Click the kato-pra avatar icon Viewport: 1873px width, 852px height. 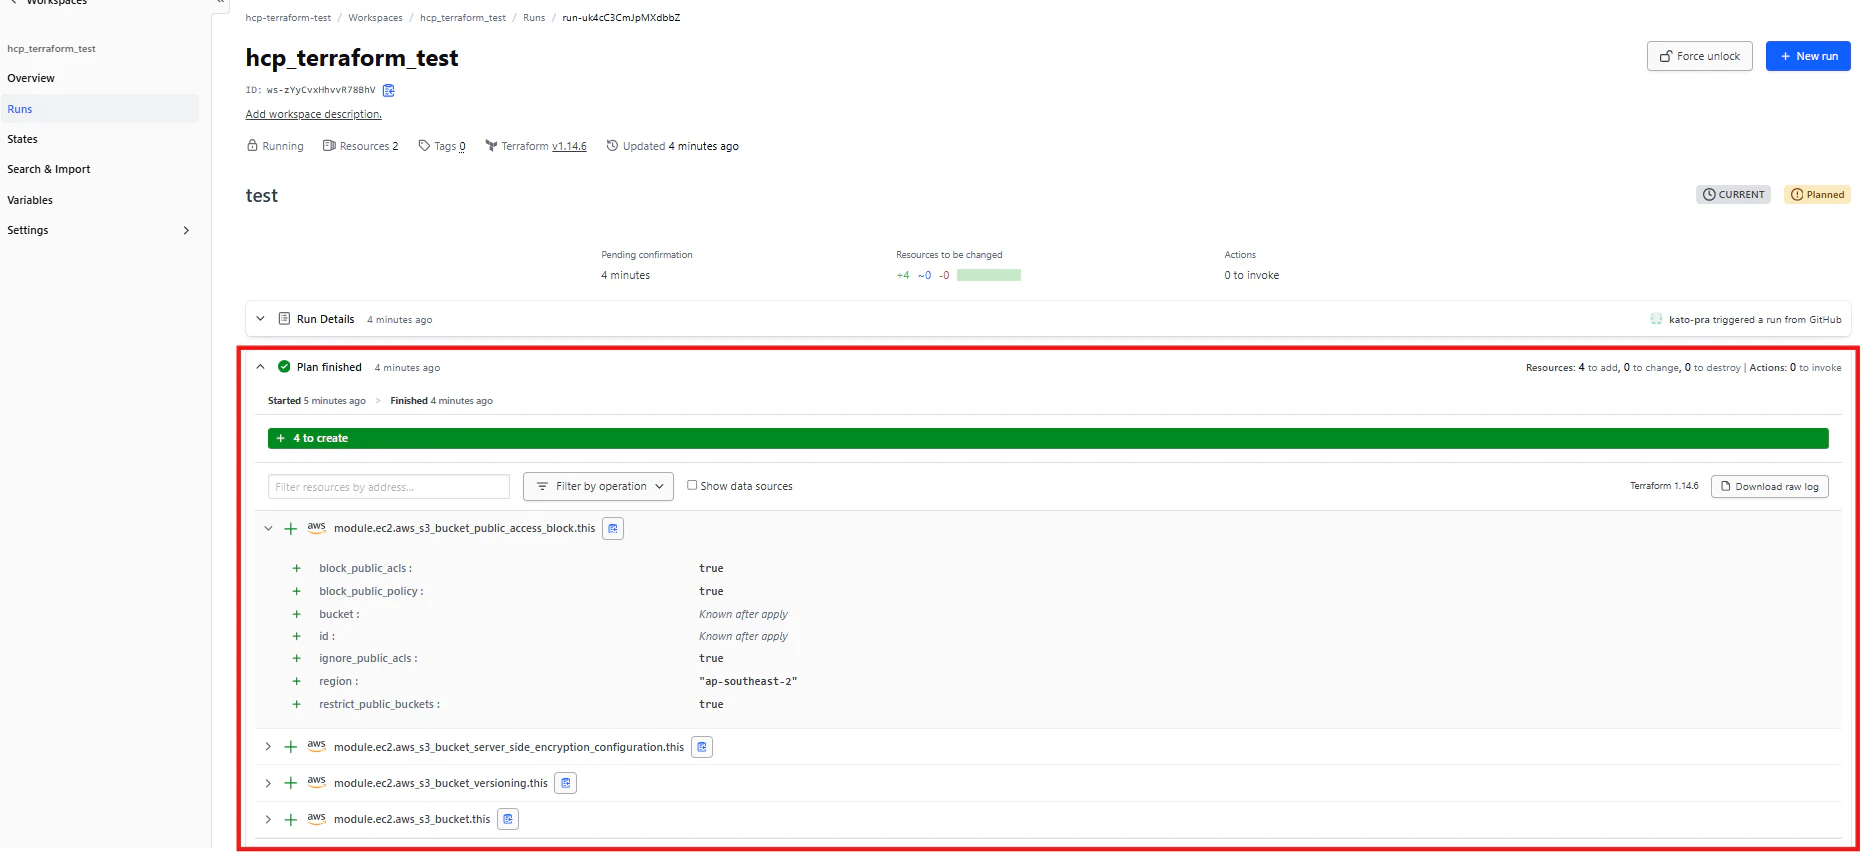(x=1656, y=319)
